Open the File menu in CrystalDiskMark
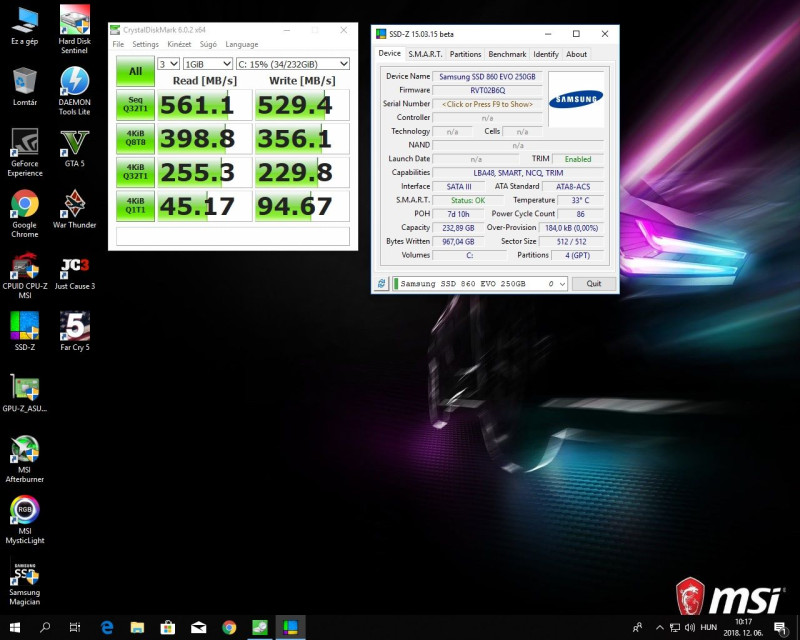Viewport: 800px width, 640px height. tap(118, 44)
